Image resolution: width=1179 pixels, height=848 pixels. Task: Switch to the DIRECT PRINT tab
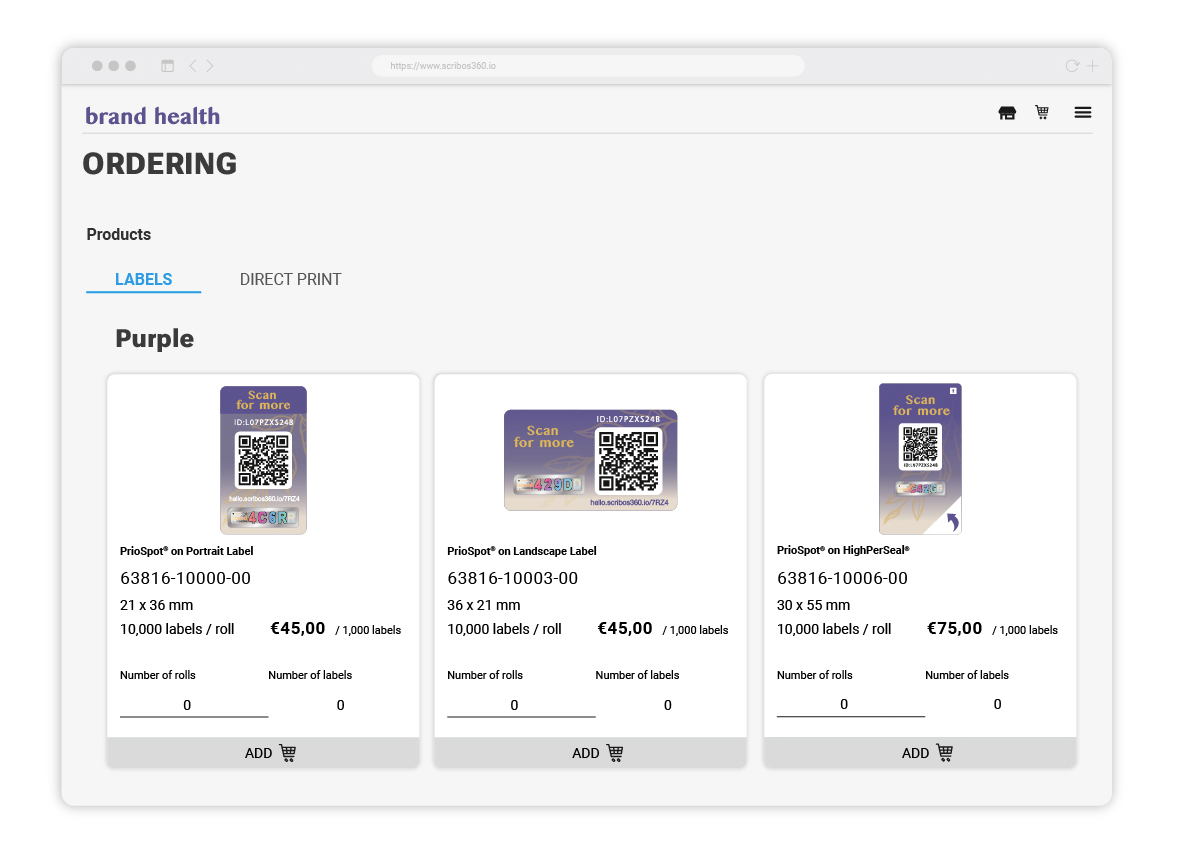point(290,279)
